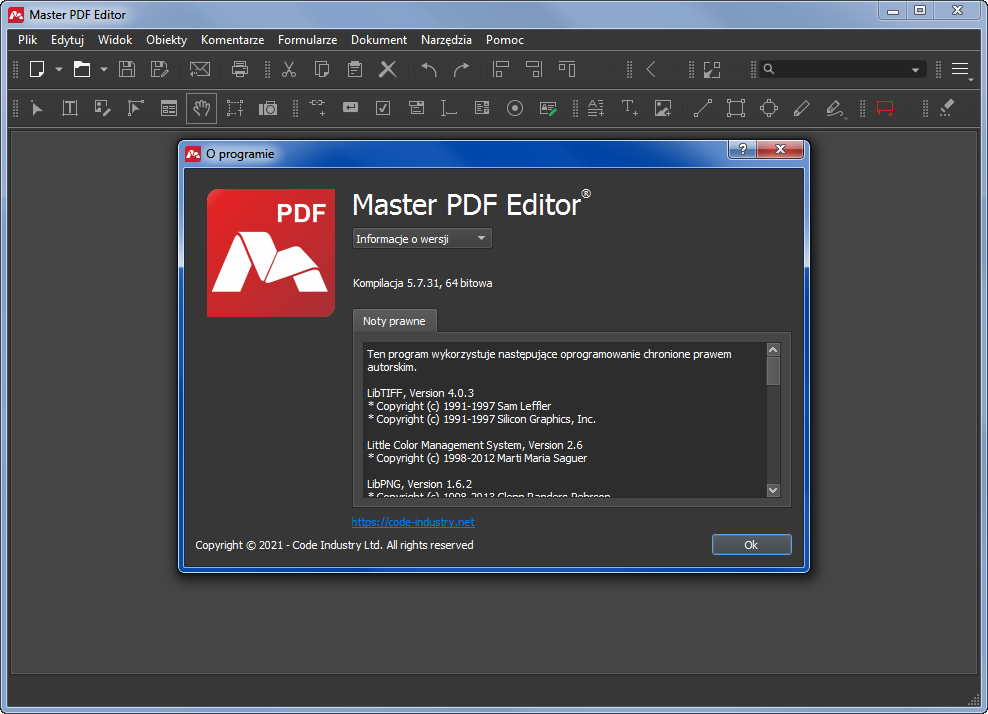988x714 pixels.
Task: Select the Radio Button form tool
Action: 515,108
